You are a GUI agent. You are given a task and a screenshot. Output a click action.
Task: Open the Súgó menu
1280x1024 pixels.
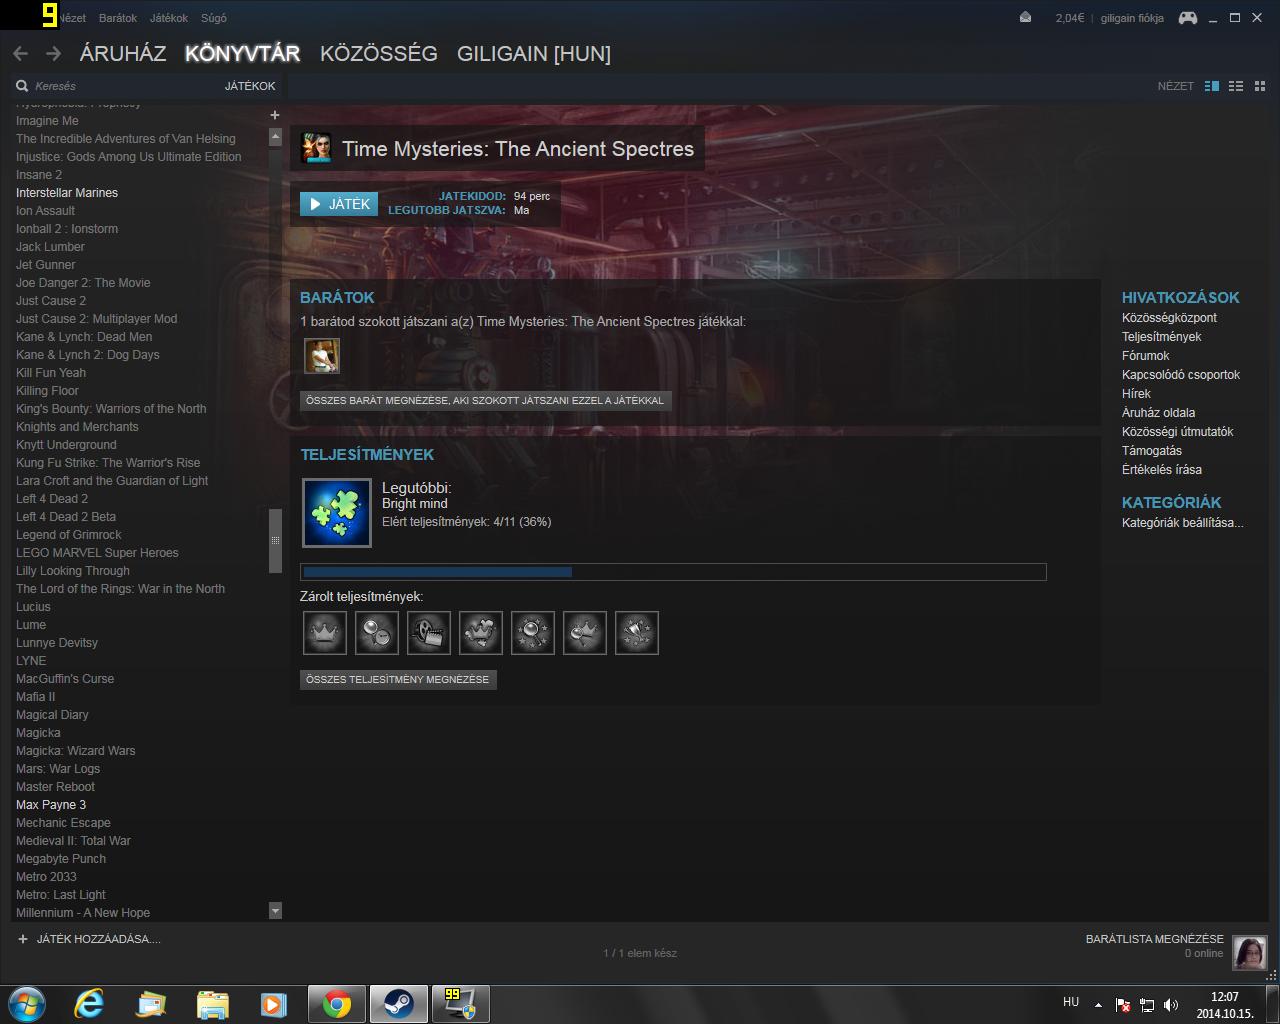tap(214, 18)
